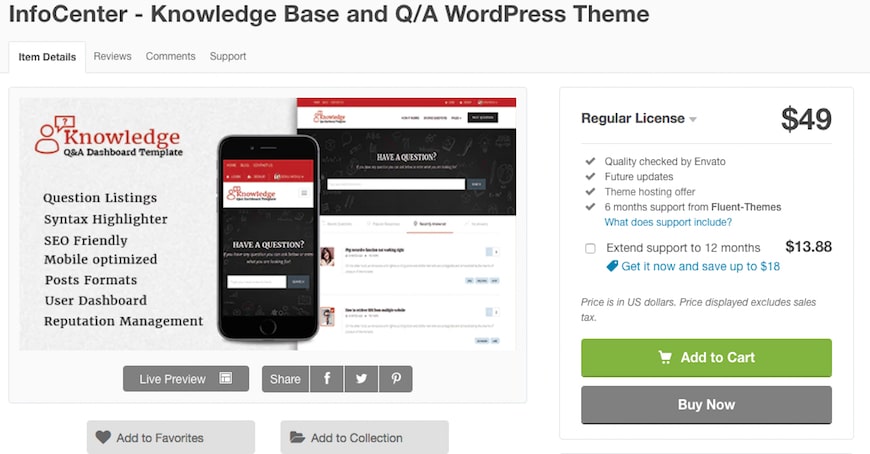Go to the Support tab
Image resolution: width=870 pixels, height=454 pixels.
(227, 56)
